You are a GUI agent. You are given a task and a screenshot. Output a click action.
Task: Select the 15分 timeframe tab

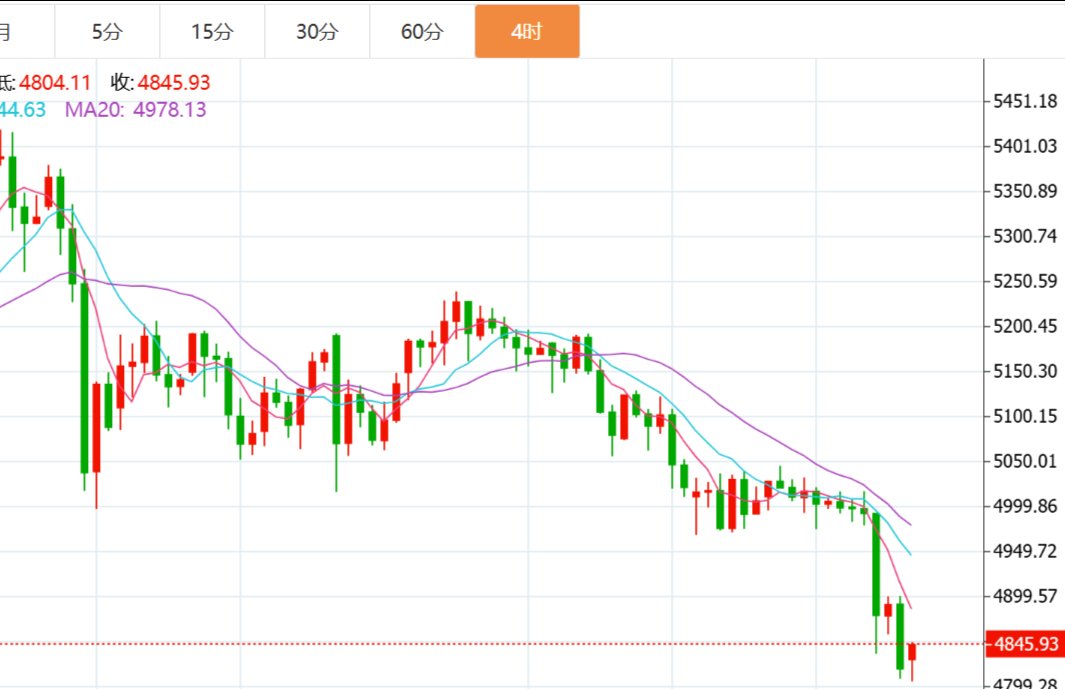(x=212, y=32)
